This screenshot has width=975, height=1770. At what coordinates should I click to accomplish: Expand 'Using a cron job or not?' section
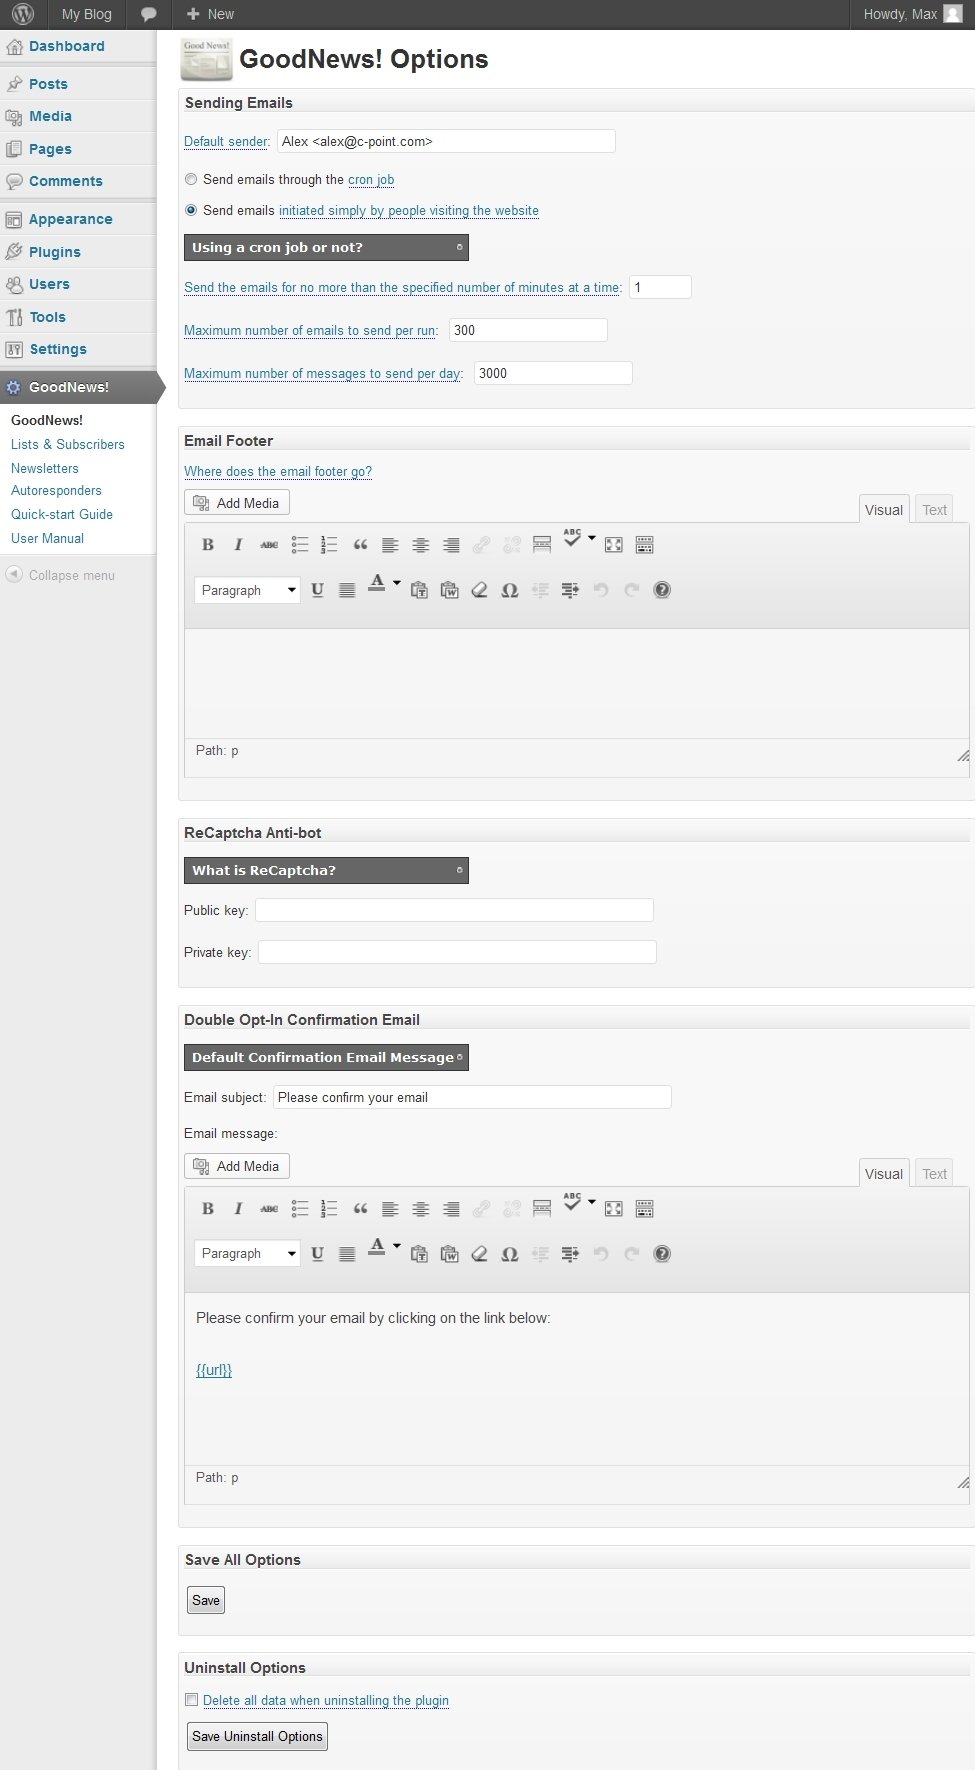[326, 248]
